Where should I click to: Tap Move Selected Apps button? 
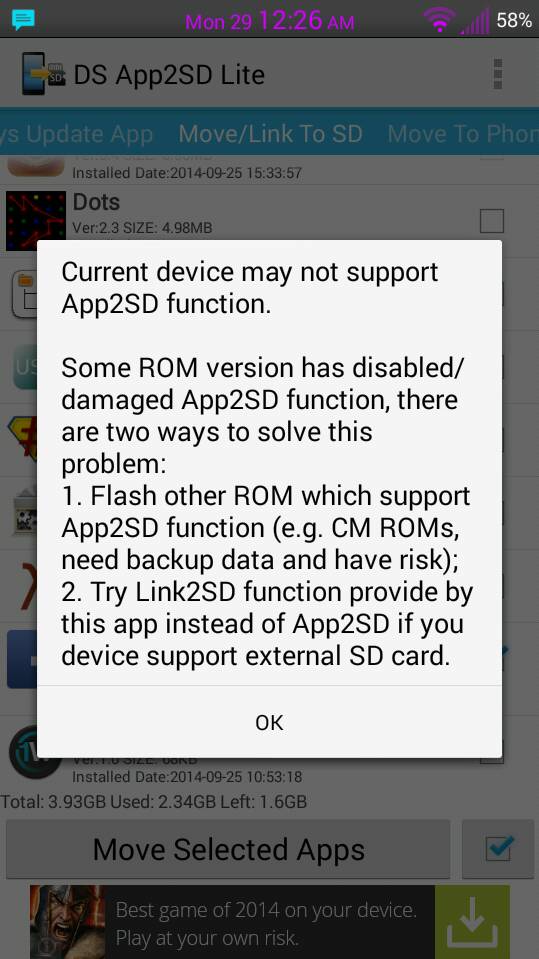tap(228, 849)
